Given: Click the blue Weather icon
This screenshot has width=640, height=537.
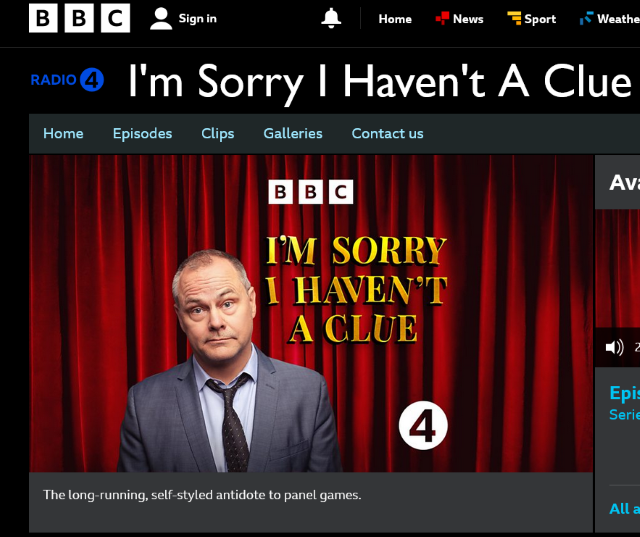Looking at the screenshot, I should (587, 18).
